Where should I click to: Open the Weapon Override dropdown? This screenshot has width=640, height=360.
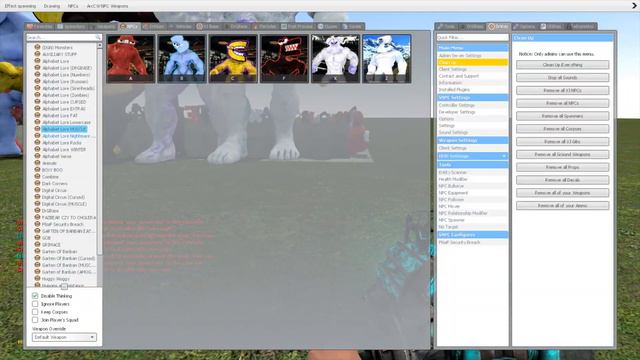(x=64, y=337)
